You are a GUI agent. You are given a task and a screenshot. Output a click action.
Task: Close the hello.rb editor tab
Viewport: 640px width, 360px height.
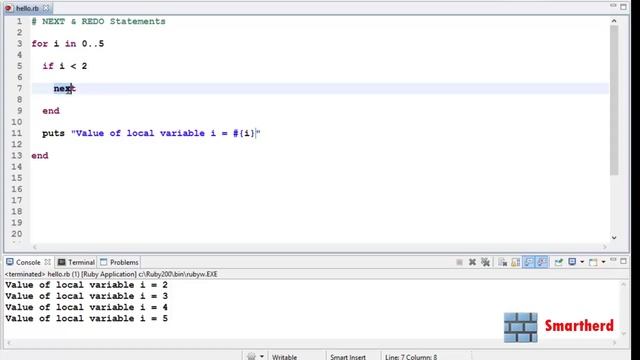pos(46,8)
